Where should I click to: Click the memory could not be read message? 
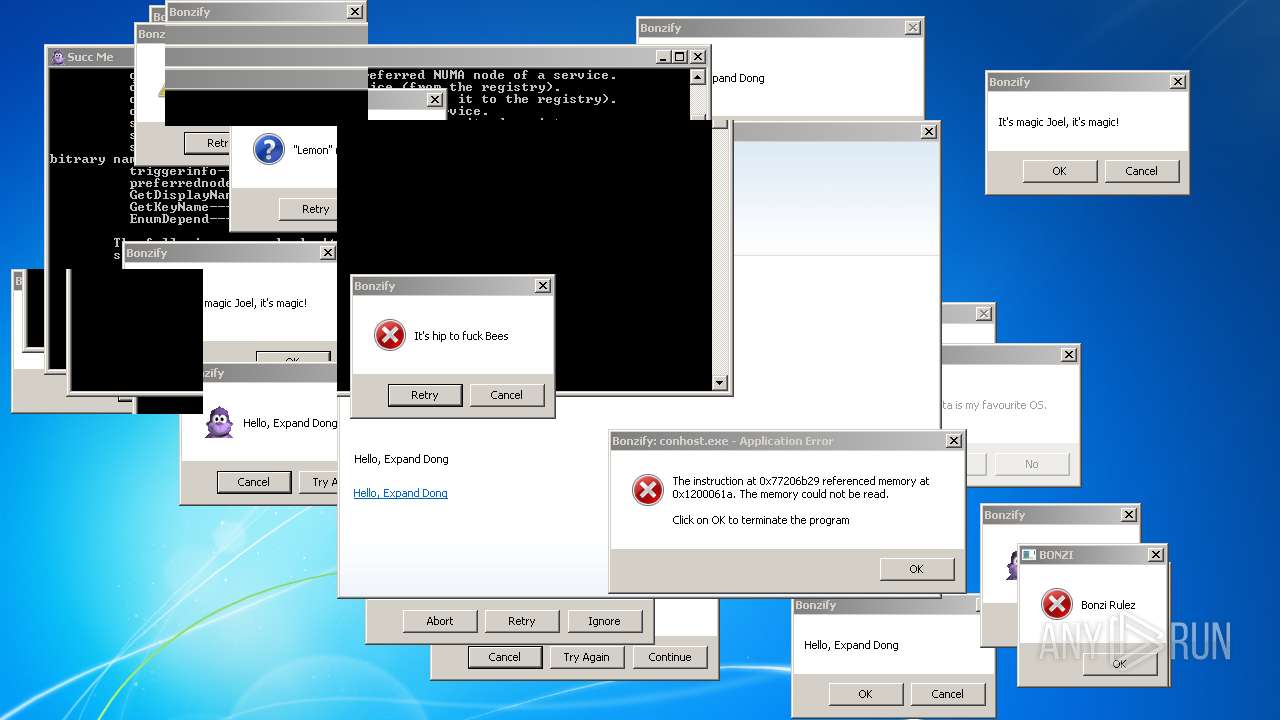(x=800, y=487)
